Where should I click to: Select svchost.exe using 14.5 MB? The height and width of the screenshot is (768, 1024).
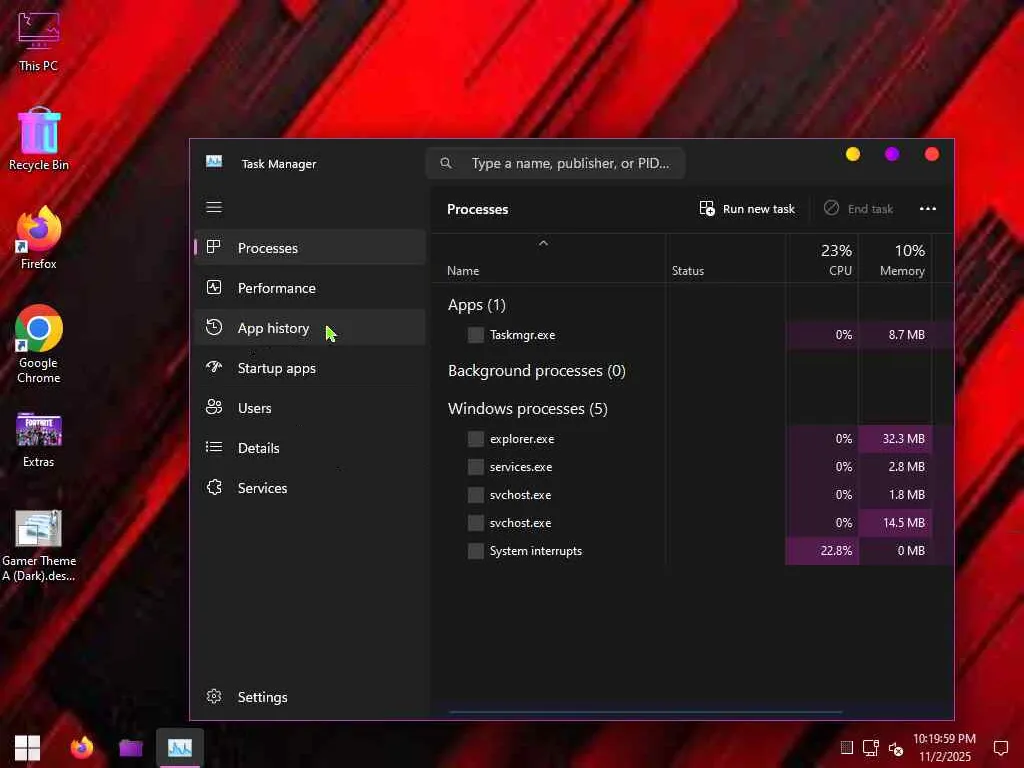(x=692, y=523)
